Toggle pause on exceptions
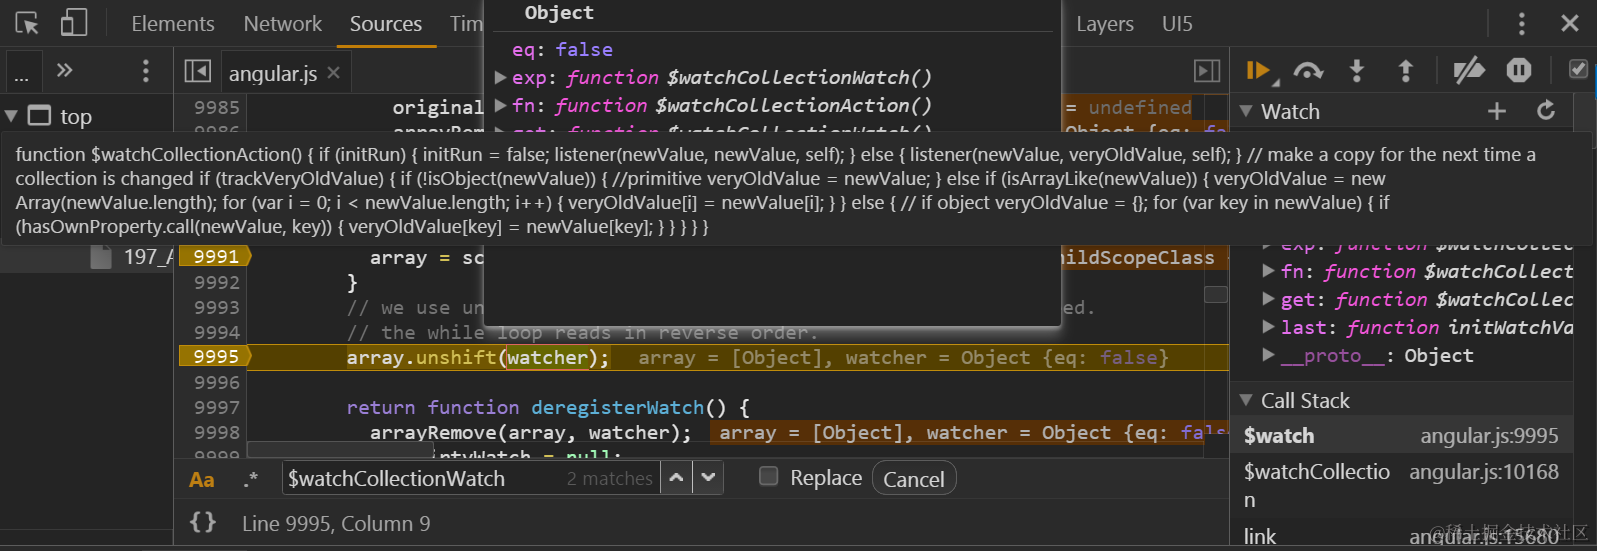The image size is (1597, 551). coord(1518,70)
